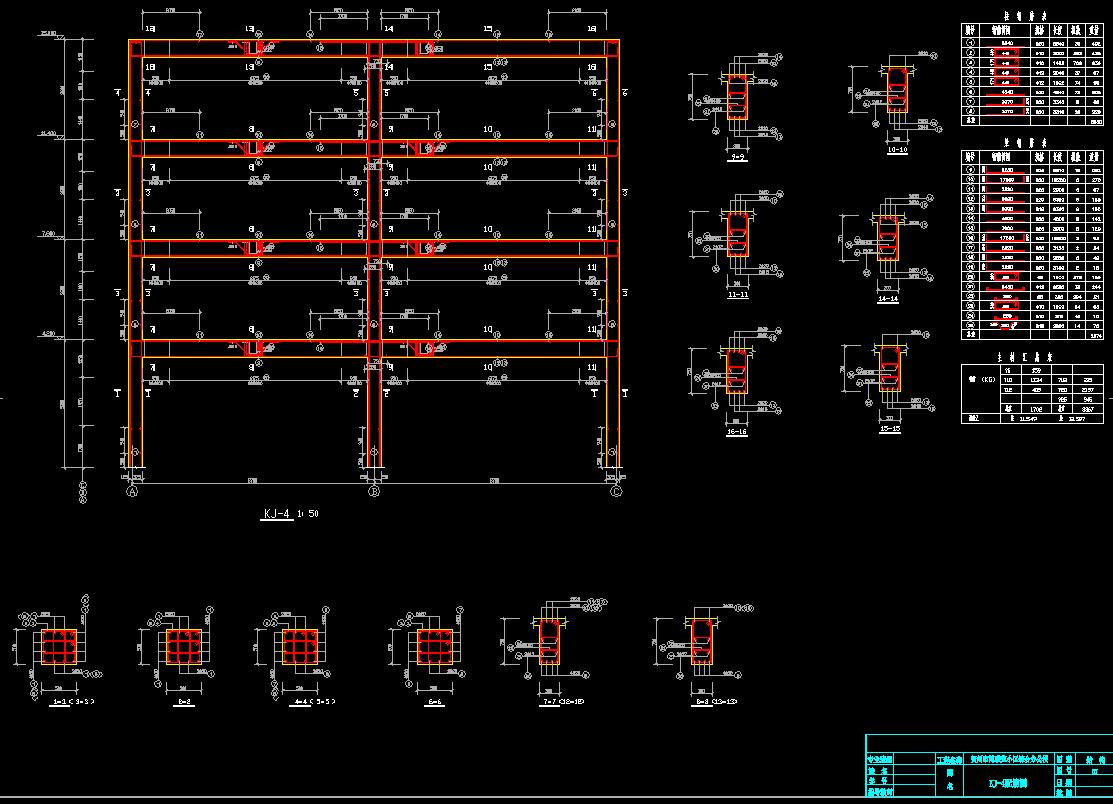Viewport: 1113px width, 804px height.
Task: Click the axis bubble C below the frame
Action: [x=617, y=492]
